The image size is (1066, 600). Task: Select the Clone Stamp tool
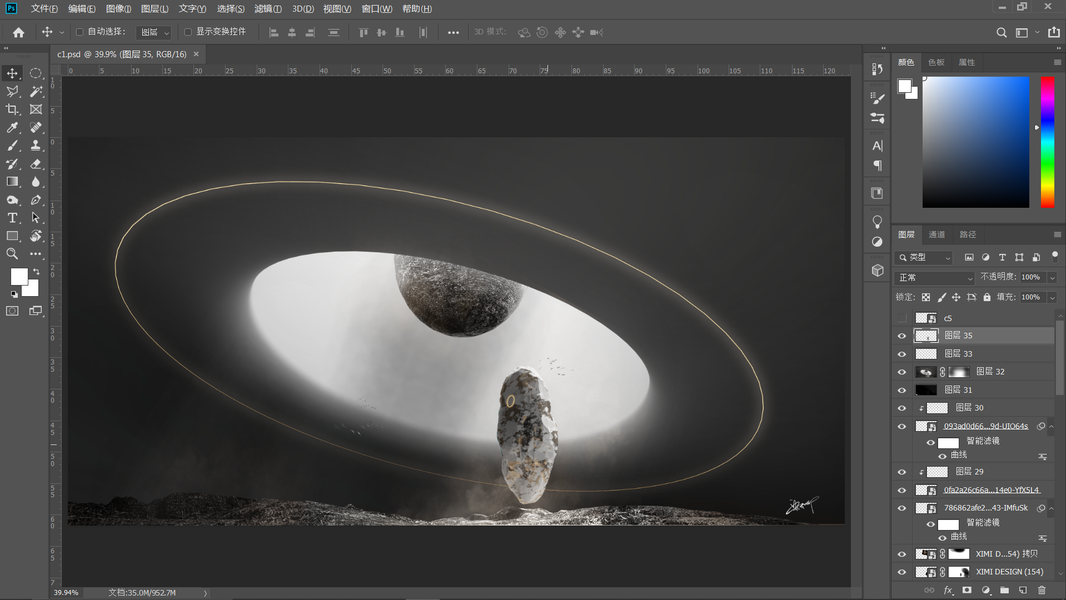pyautogui.click(x=36, y=145)
